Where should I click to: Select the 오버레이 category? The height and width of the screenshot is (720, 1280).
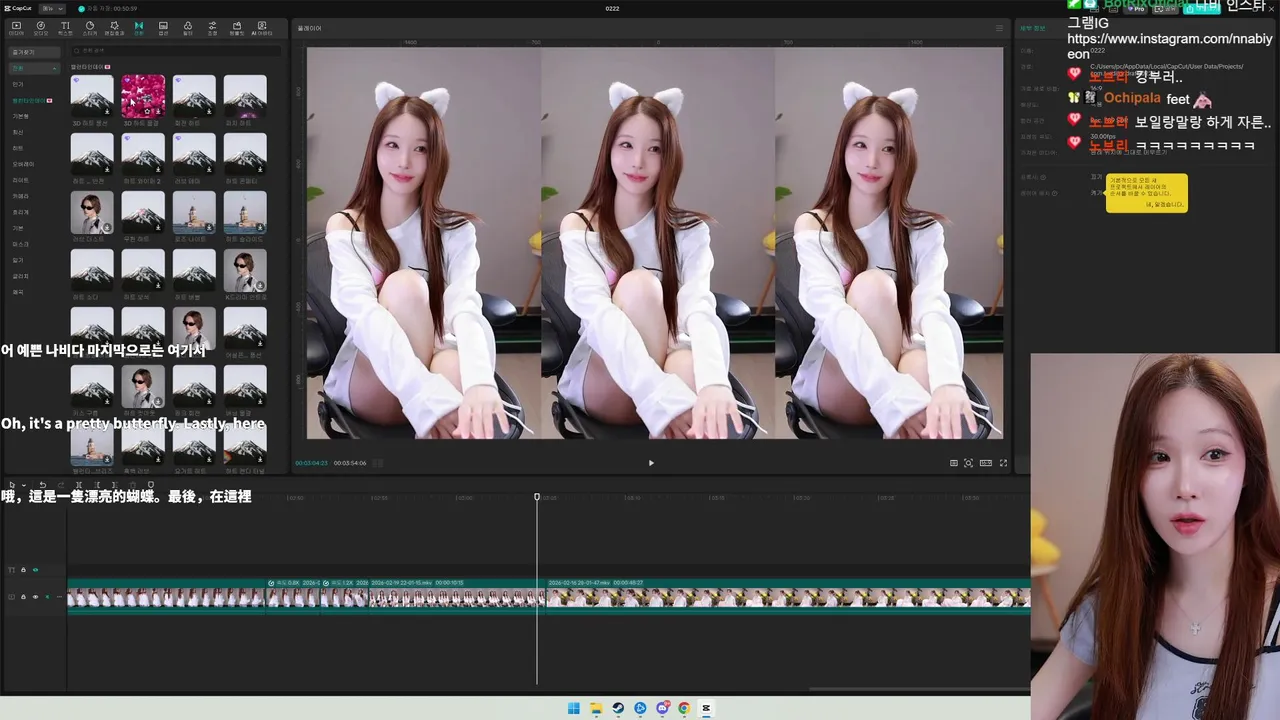23,164
